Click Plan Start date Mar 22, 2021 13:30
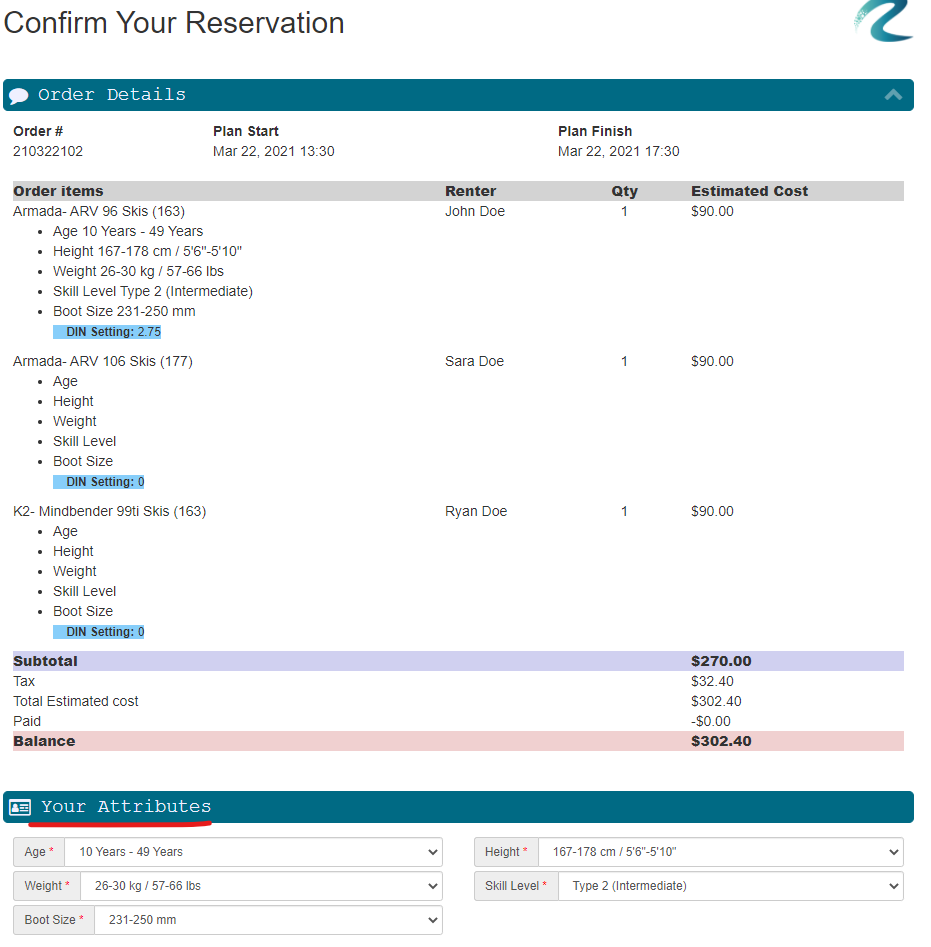Image resolution: width=931 pixels, height=947 pixels. [x=274, y=151]
